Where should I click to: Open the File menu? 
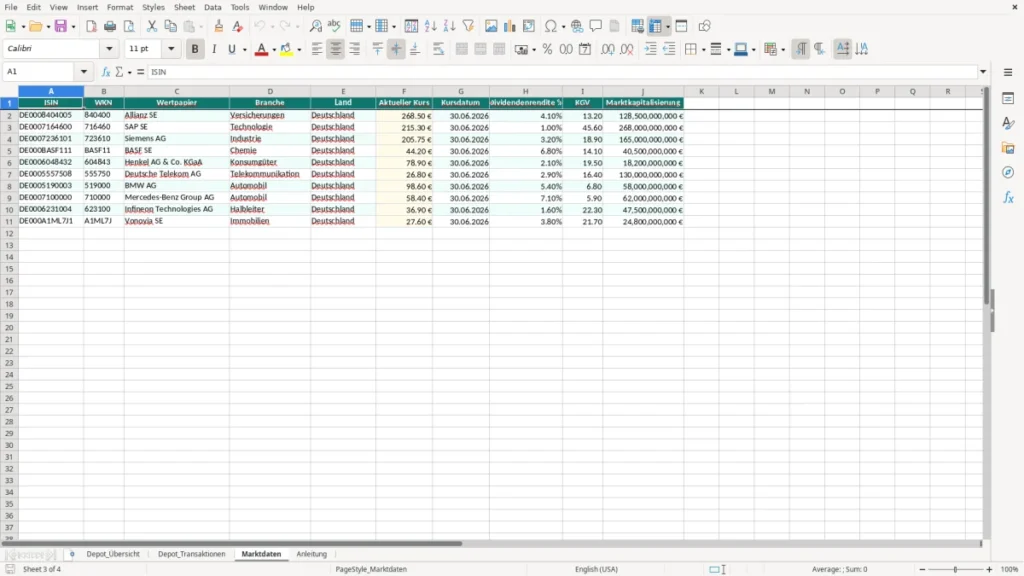point(11,7)
